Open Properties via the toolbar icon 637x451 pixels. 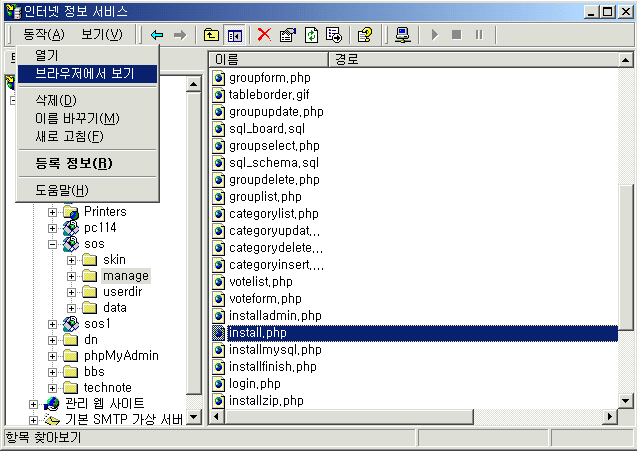(287, 34)
